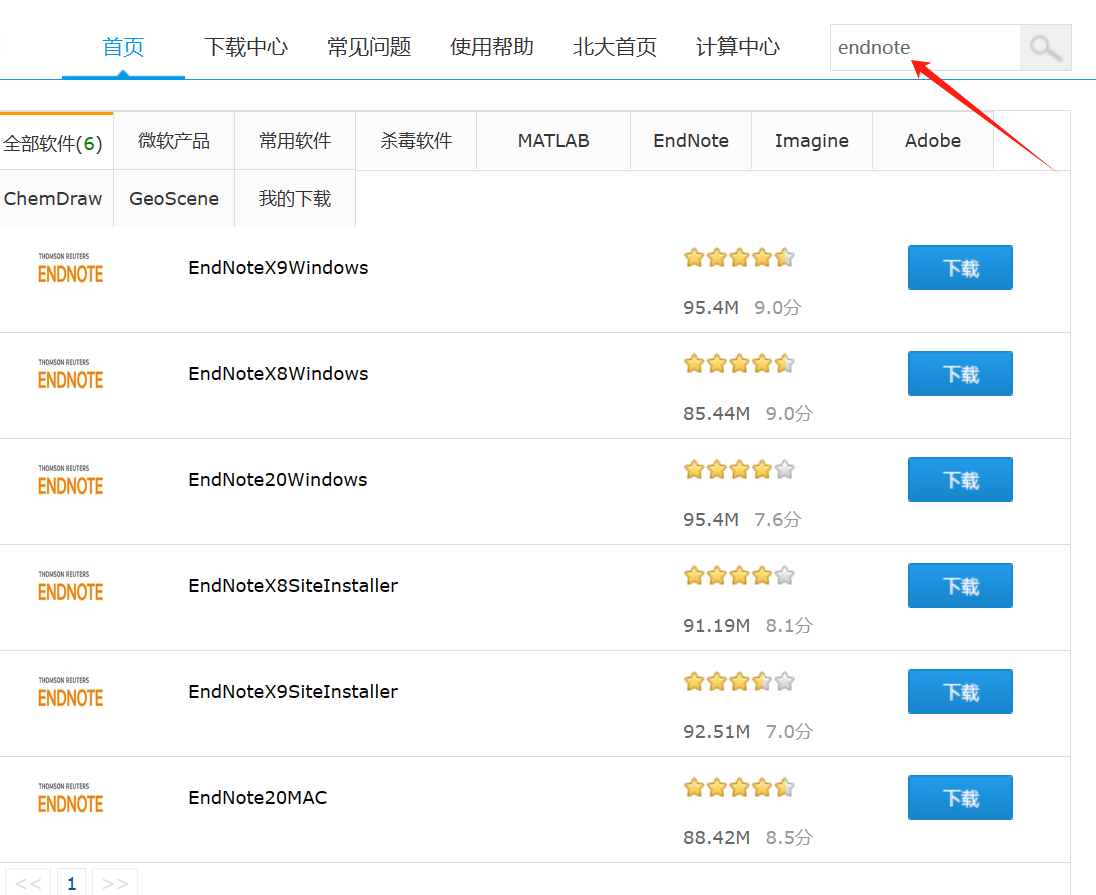Click the EndNoteX9Windows product logo
Image resolution: width=1096 pixels, height=895 pixels.
pyautogui.click(x=71, y=268)
